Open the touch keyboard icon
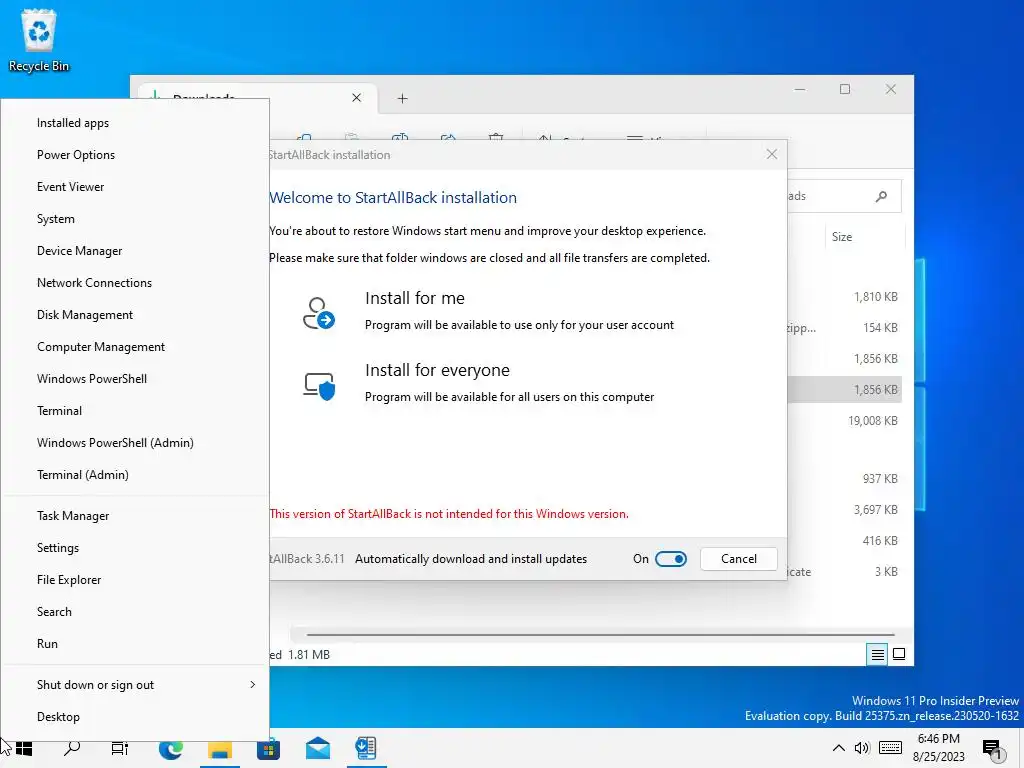Viewport: 1024px width, 768px height. click(x=890, y=748)
